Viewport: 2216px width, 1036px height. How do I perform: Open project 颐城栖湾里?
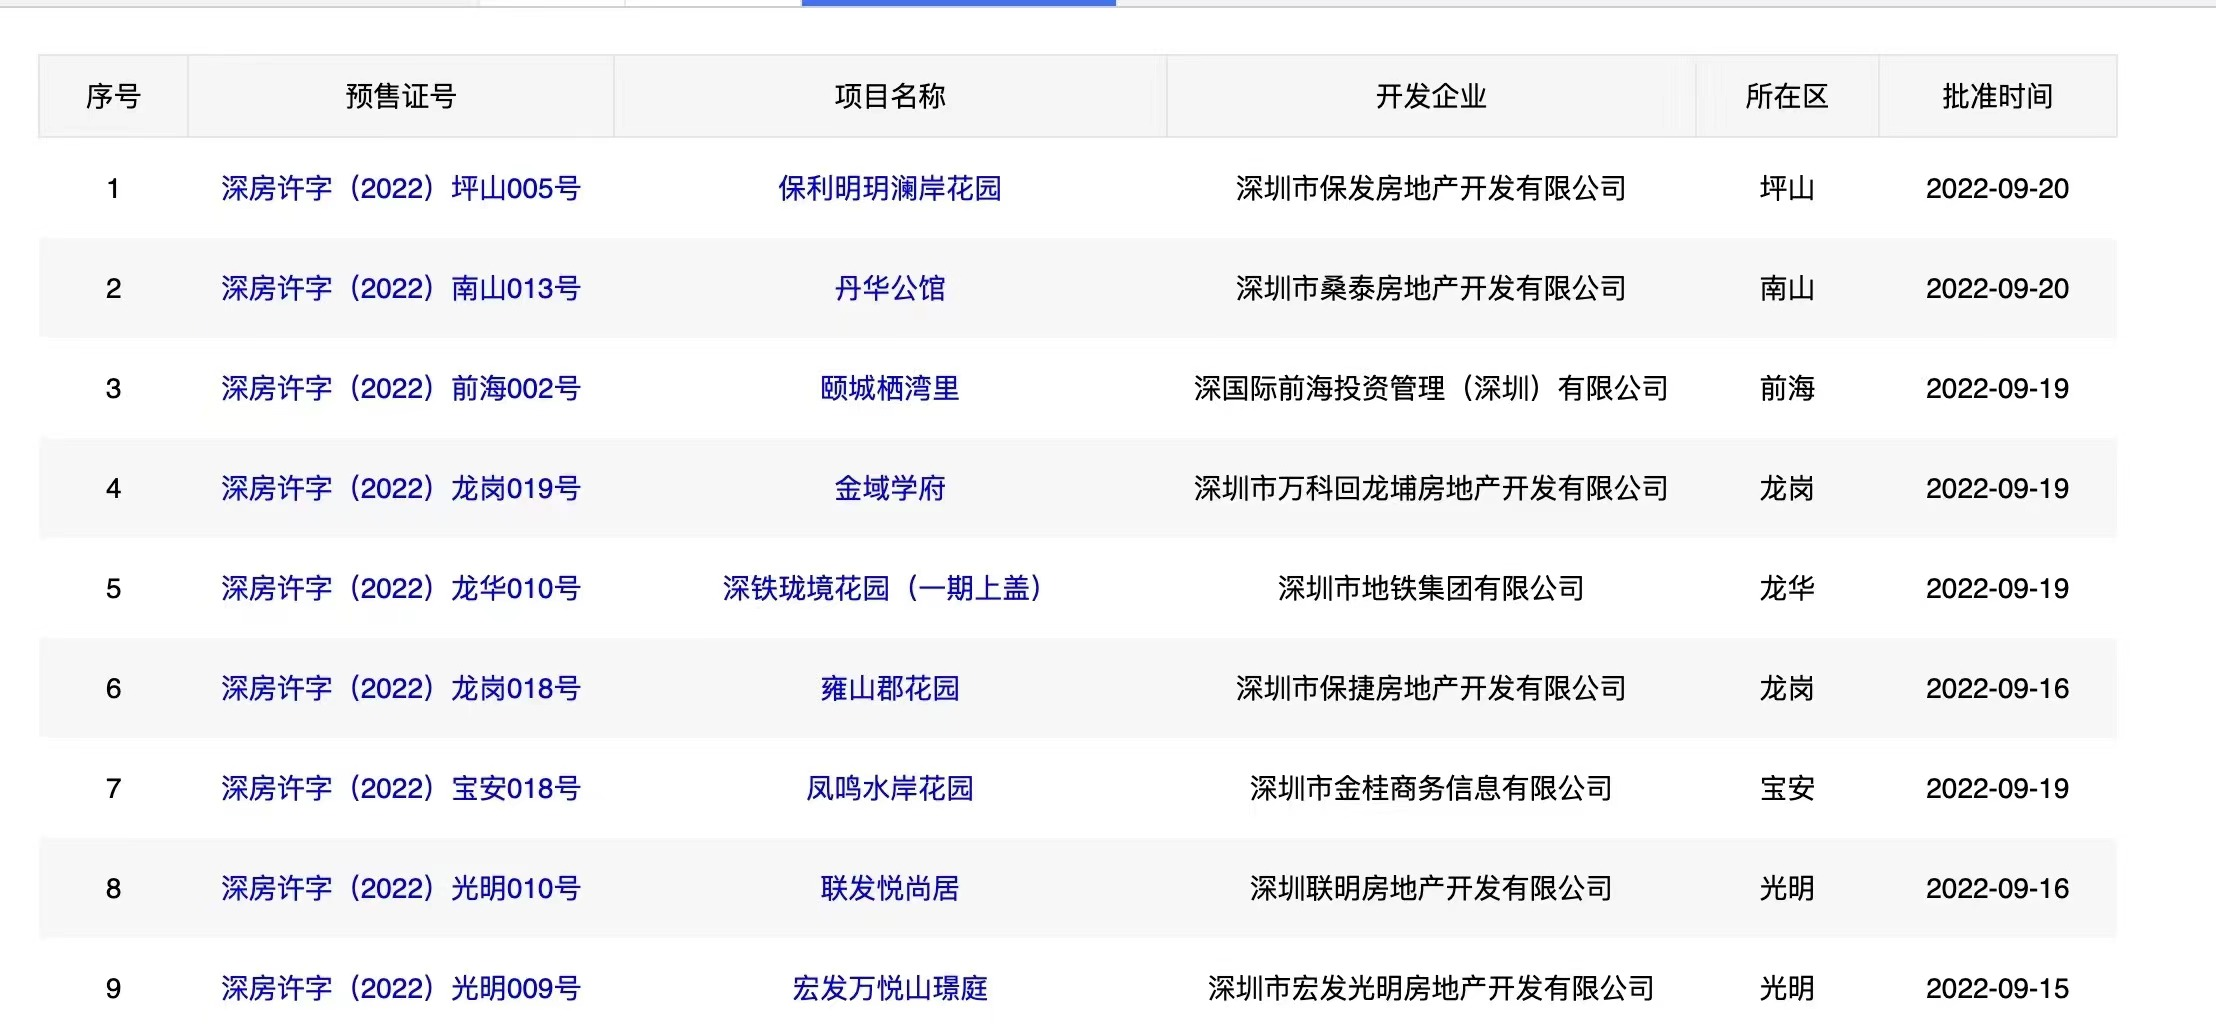pyautogui.click(x=889, y=388)
